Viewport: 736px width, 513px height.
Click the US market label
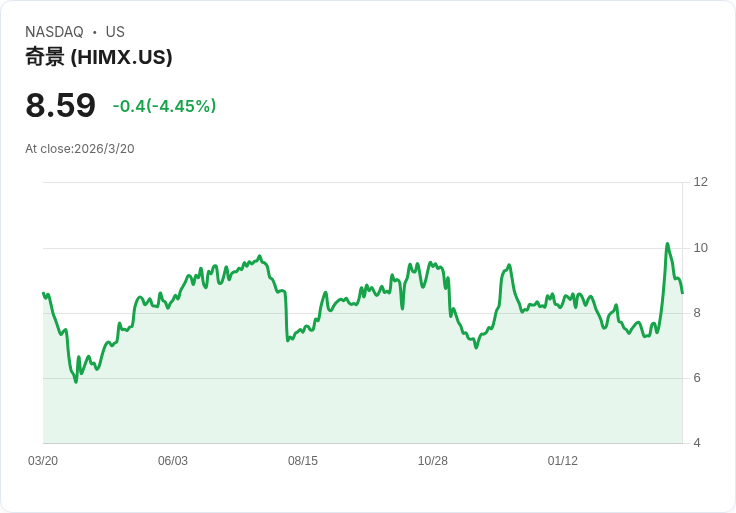115,32
